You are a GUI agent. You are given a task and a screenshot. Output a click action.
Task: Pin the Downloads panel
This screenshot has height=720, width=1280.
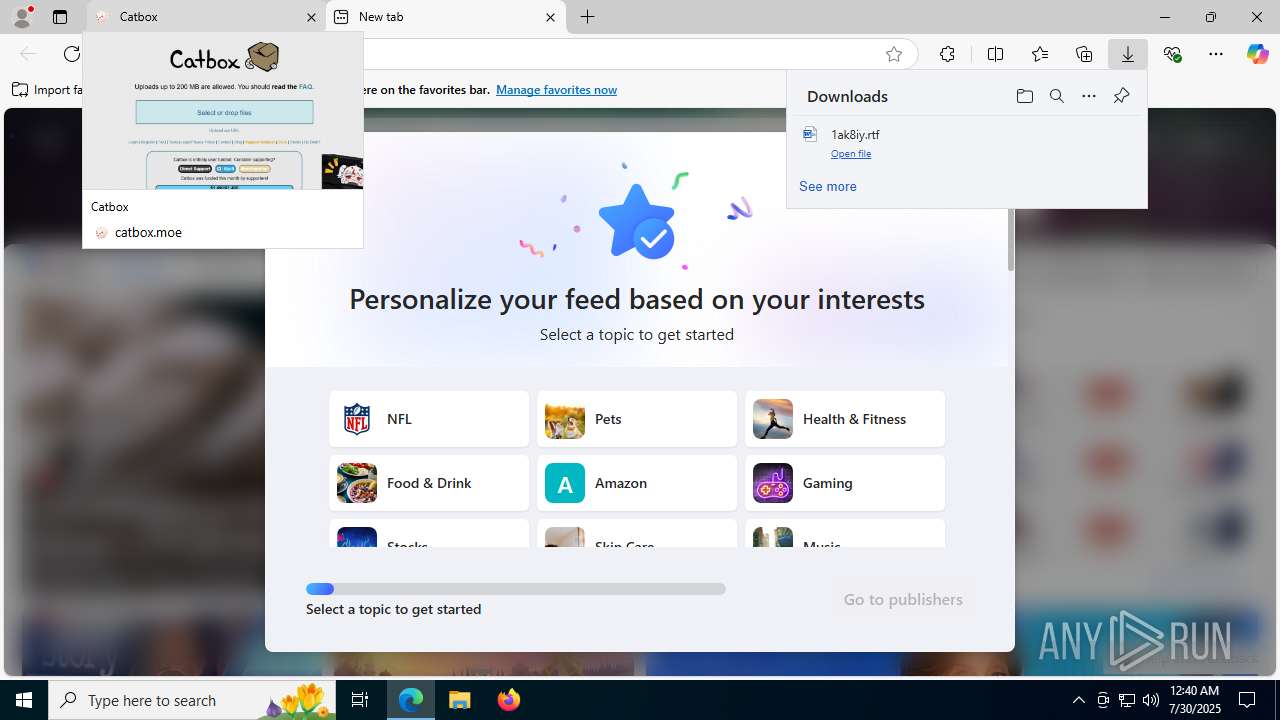coord(1121,96)
